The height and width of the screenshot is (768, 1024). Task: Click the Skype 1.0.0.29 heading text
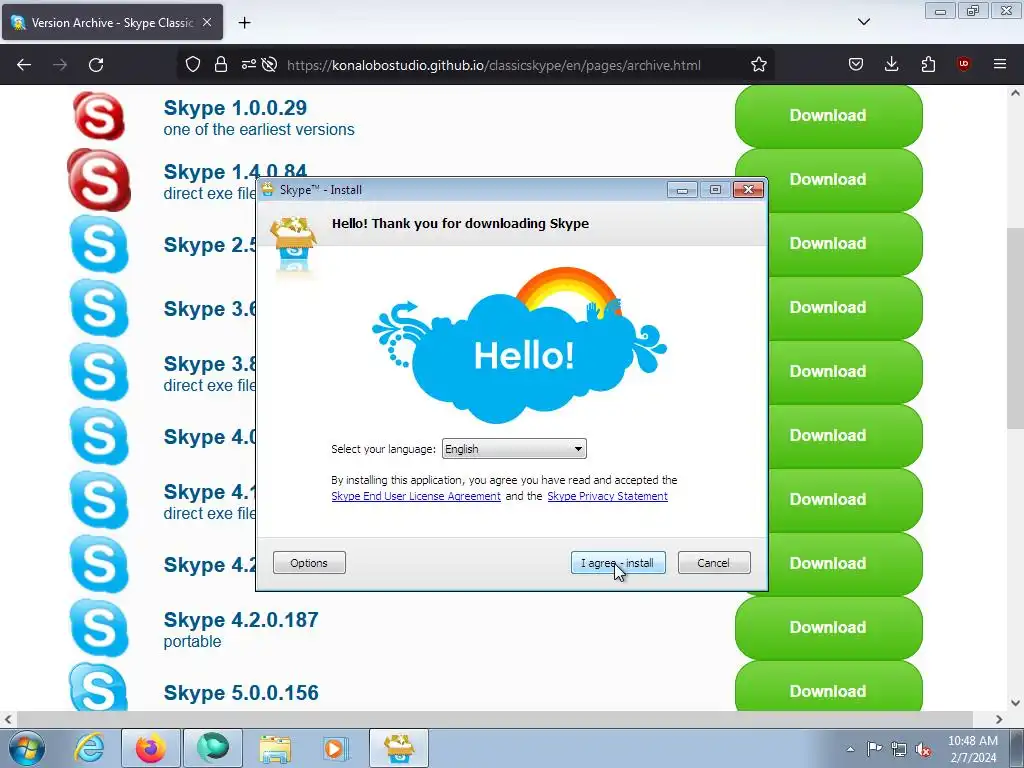tap(235, 108)
